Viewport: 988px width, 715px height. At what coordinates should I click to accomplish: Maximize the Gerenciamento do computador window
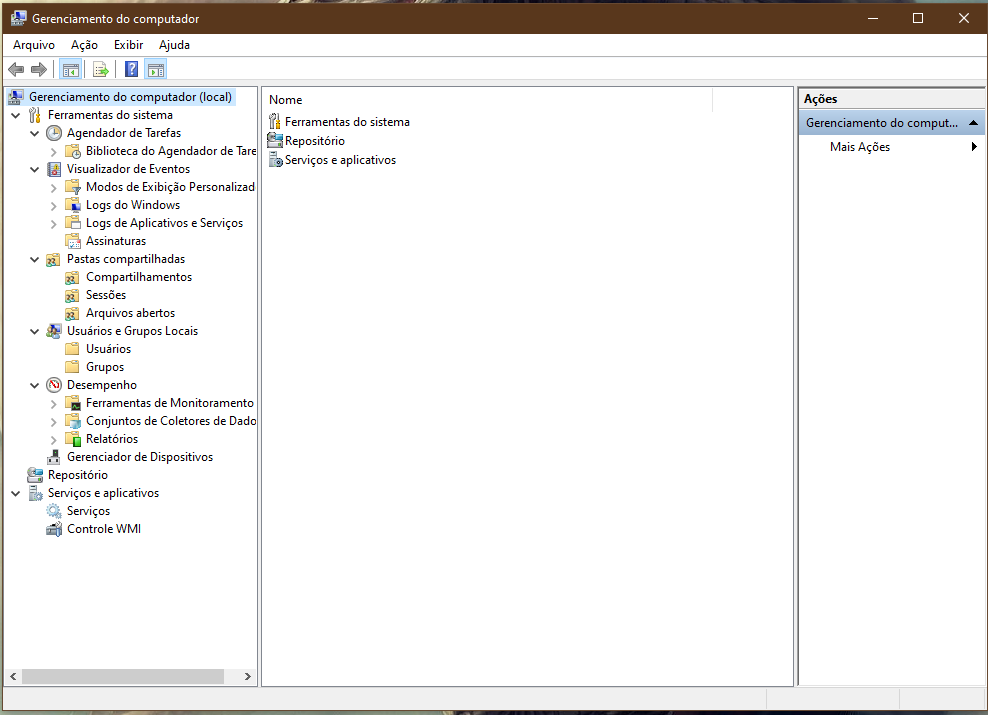pos(918,18)
